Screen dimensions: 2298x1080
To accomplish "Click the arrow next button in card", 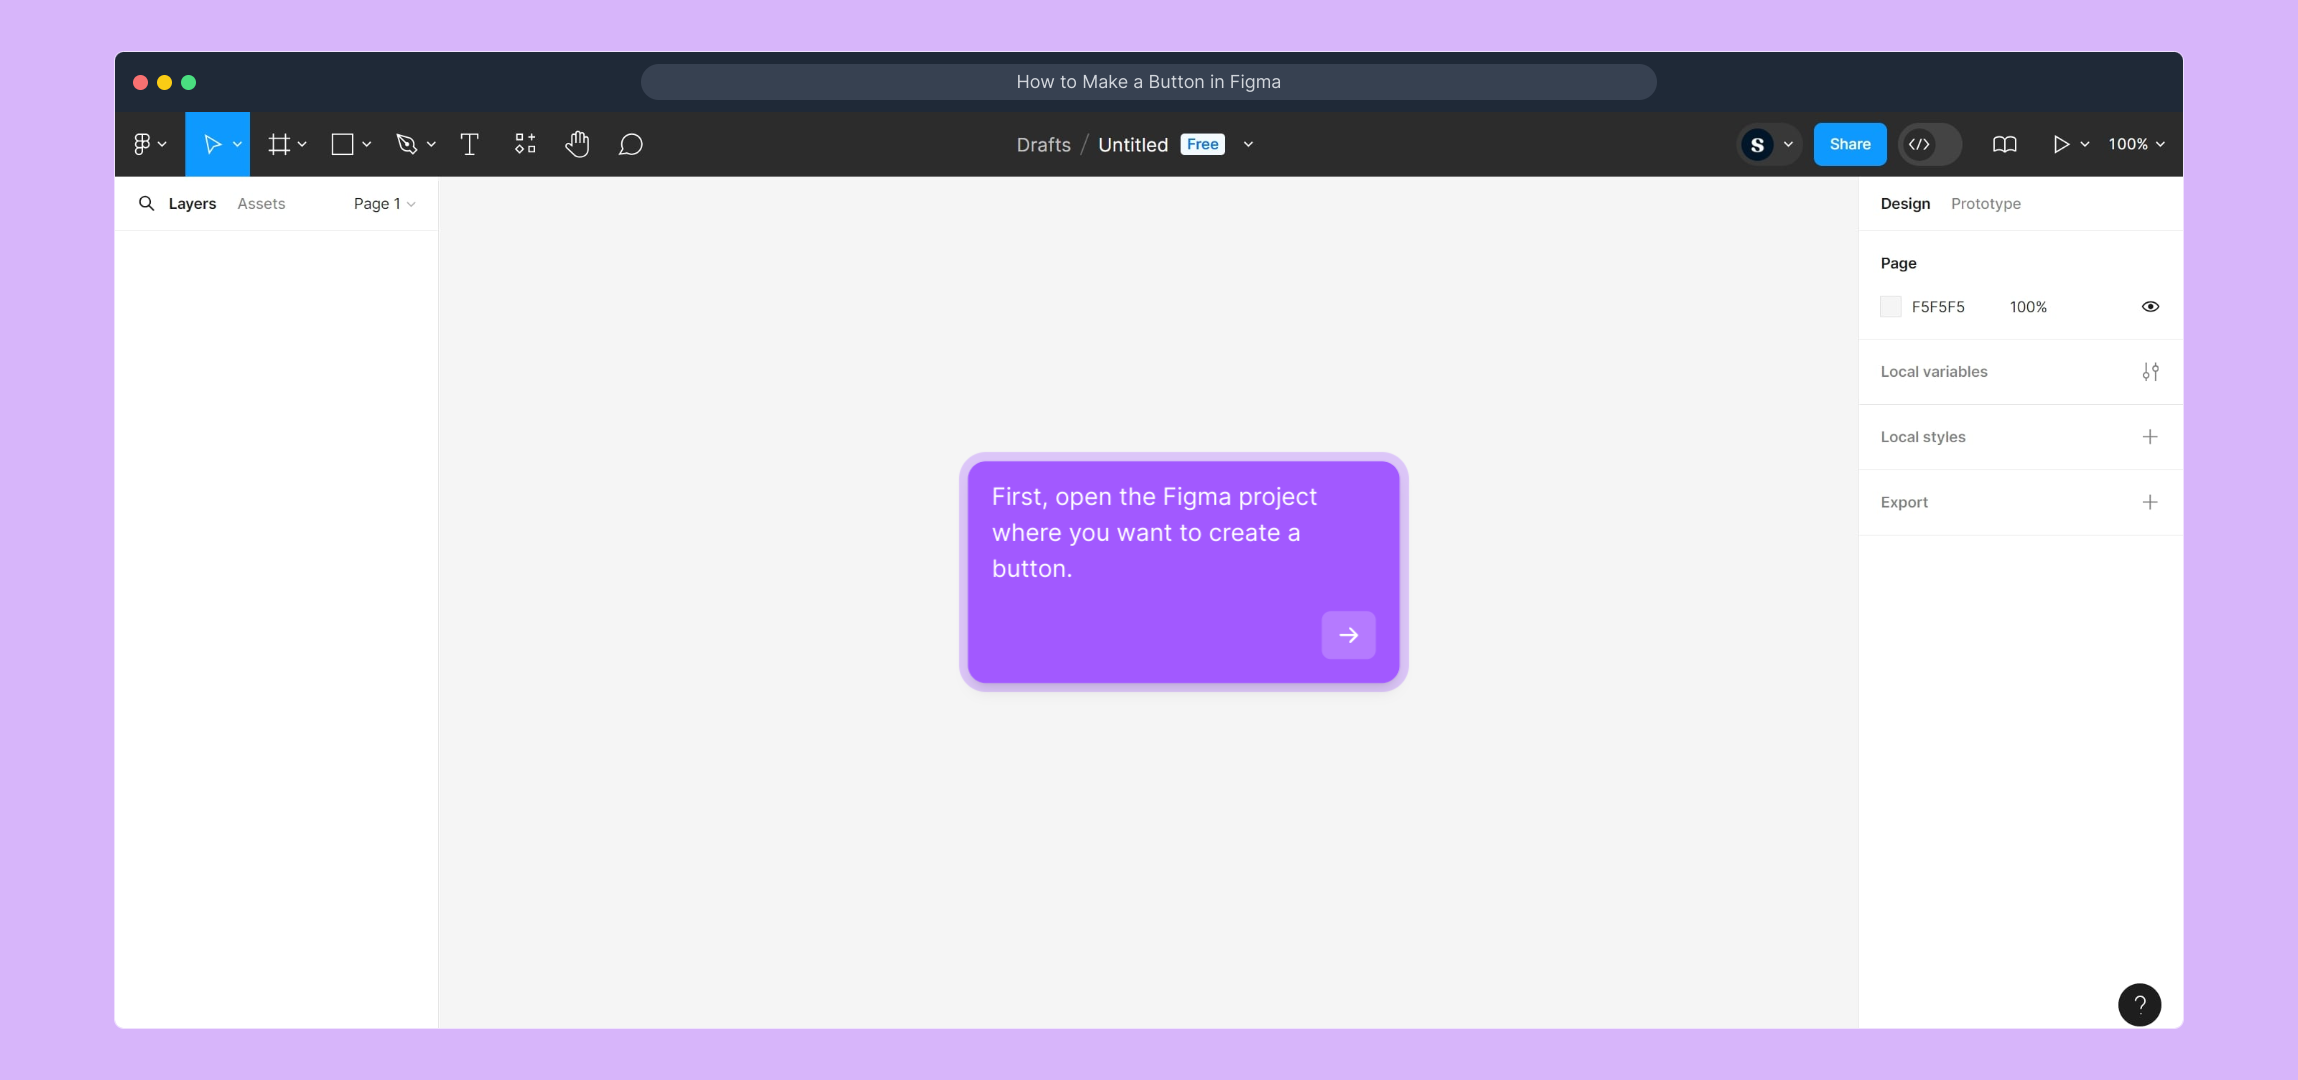I will click(x=1348, y=635).
